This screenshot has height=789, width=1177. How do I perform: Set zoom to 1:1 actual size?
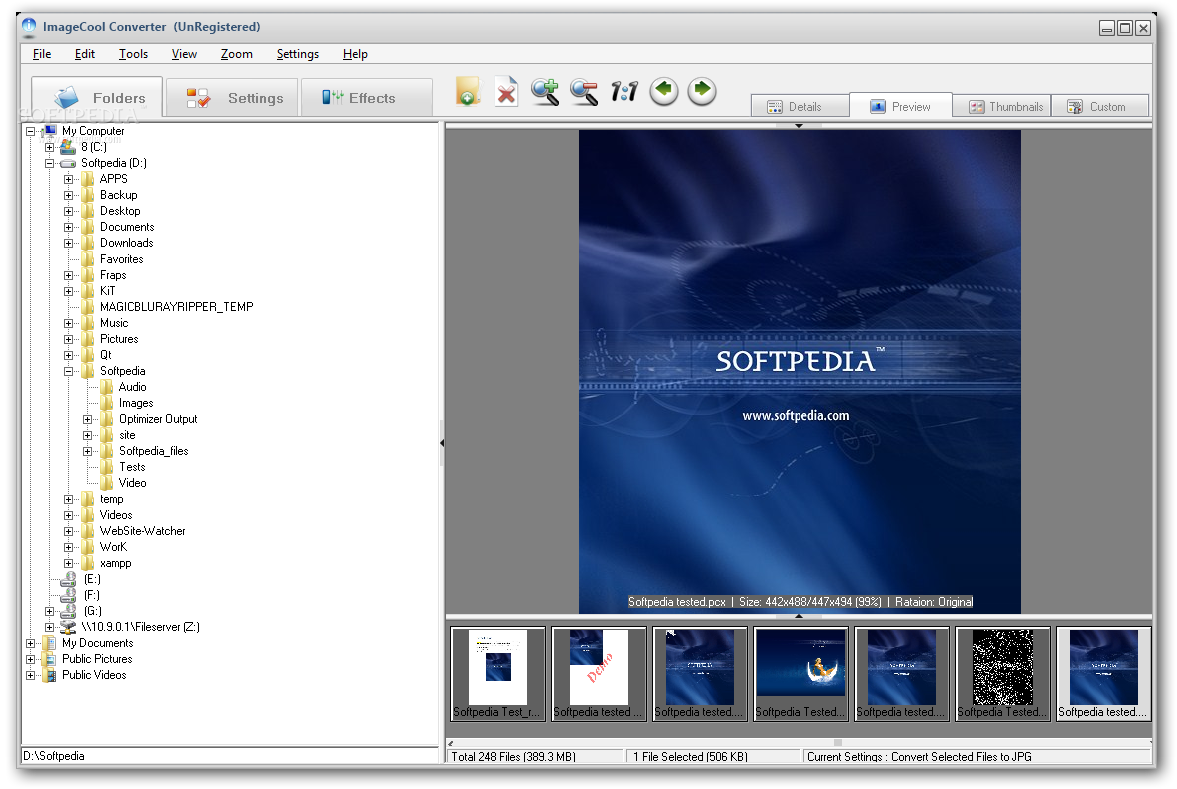tap(624, 92)
